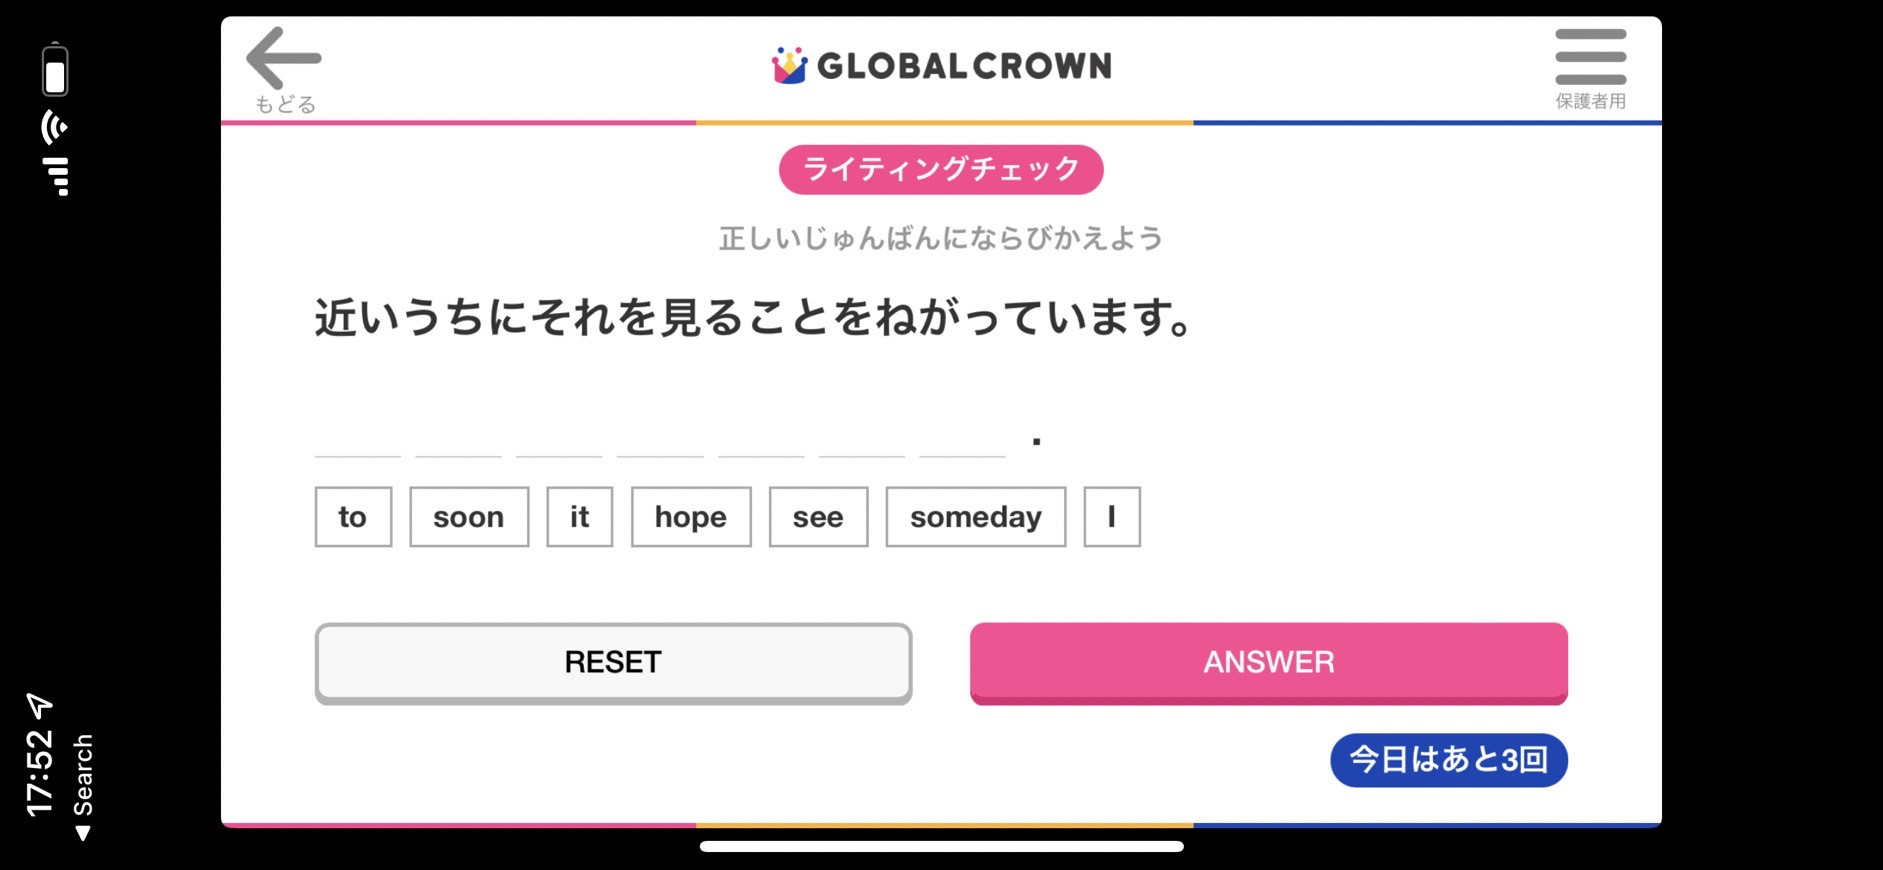Open the hamburger menu for 保護者用
The image size is (1883, 870).
click(1590, 68)
